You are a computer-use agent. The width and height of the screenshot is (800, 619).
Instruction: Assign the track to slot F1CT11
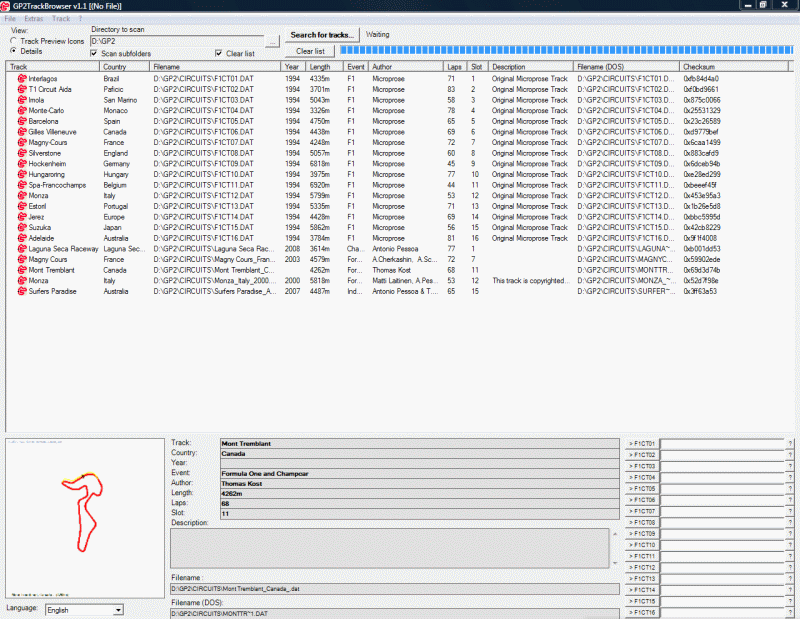point(643,556)
